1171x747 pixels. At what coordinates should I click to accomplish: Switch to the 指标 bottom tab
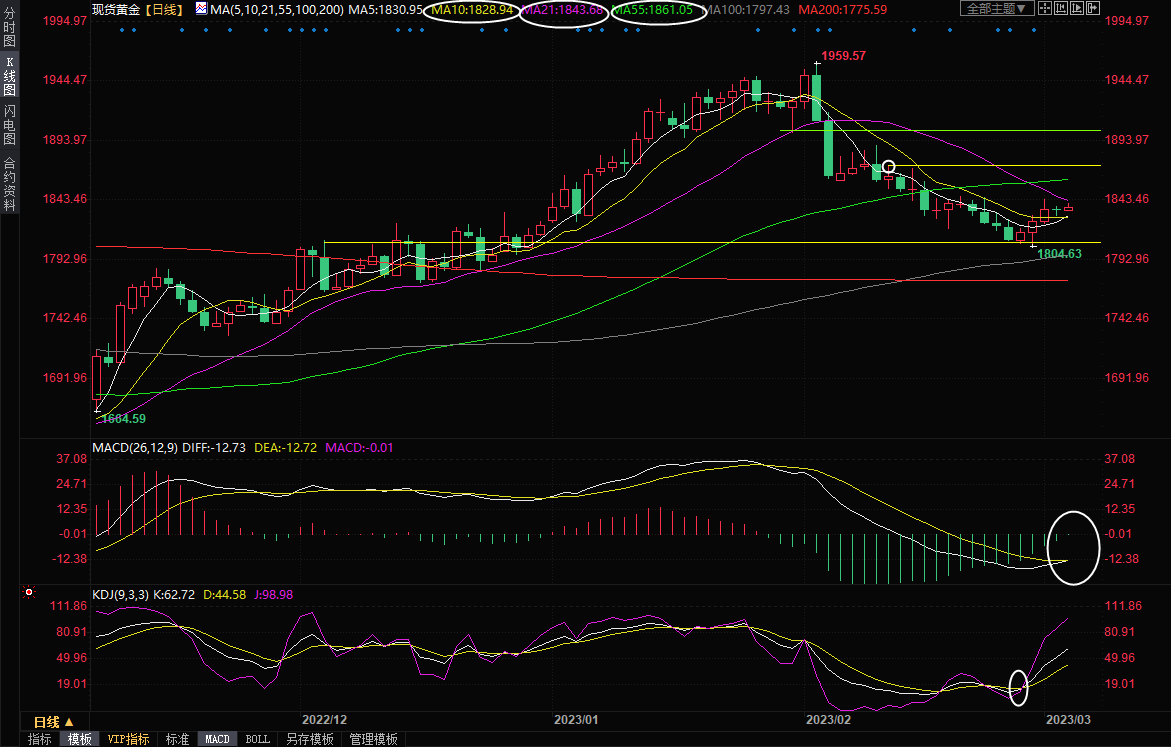[x=40, y=739]
